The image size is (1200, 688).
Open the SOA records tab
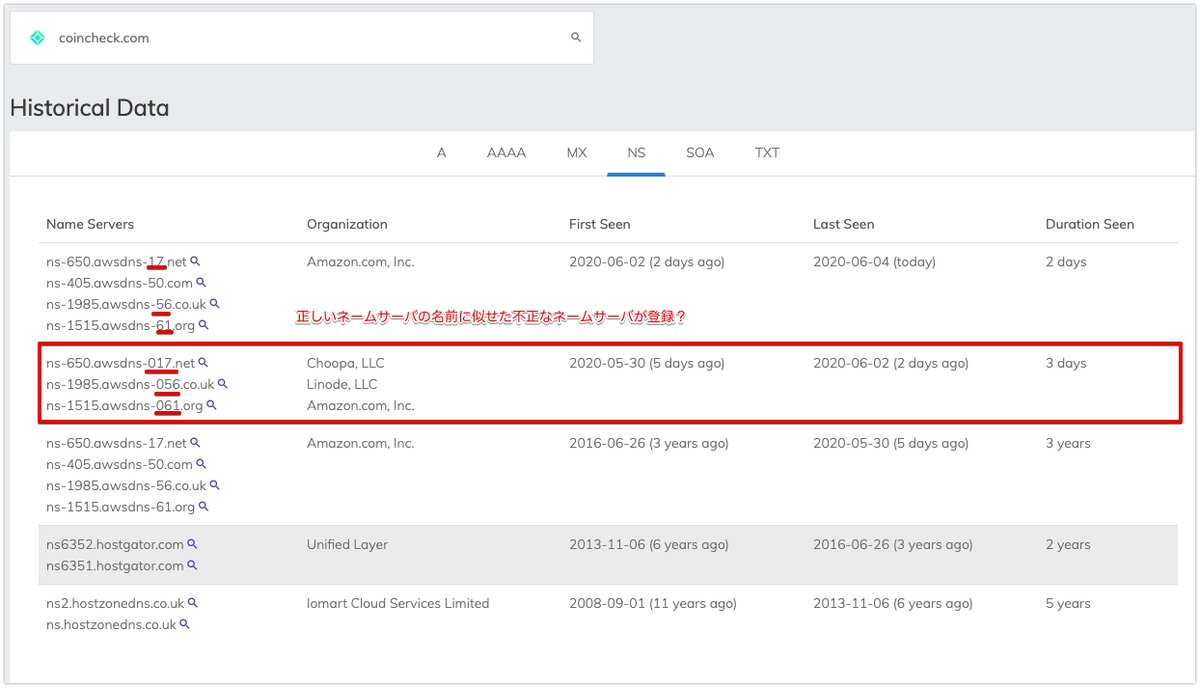[700, 153]
